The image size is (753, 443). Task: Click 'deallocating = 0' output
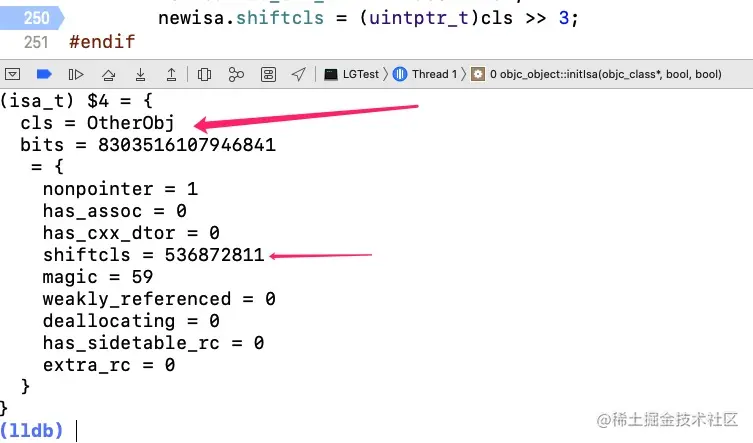click(x=131, y=321)
